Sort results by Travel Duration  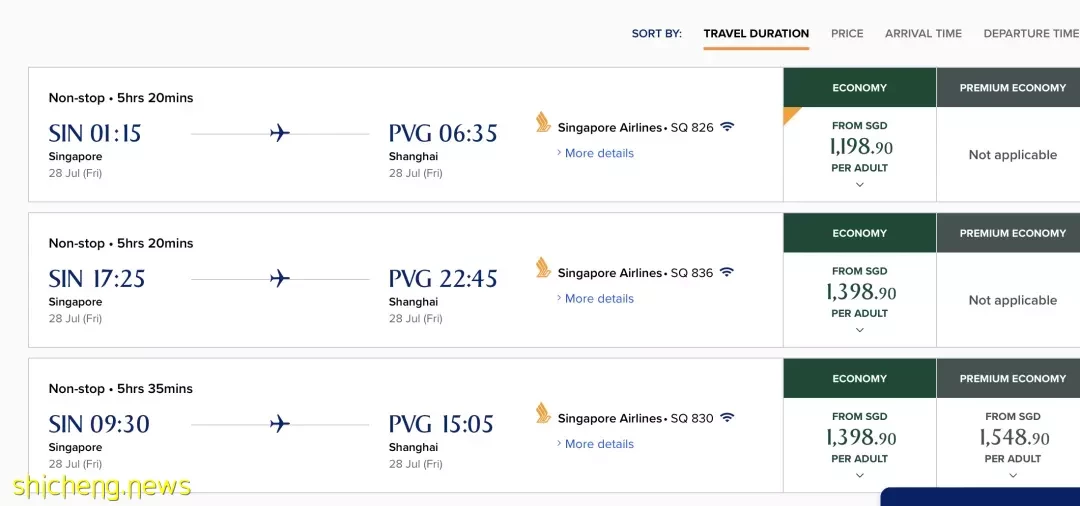[x=756, y=33]
